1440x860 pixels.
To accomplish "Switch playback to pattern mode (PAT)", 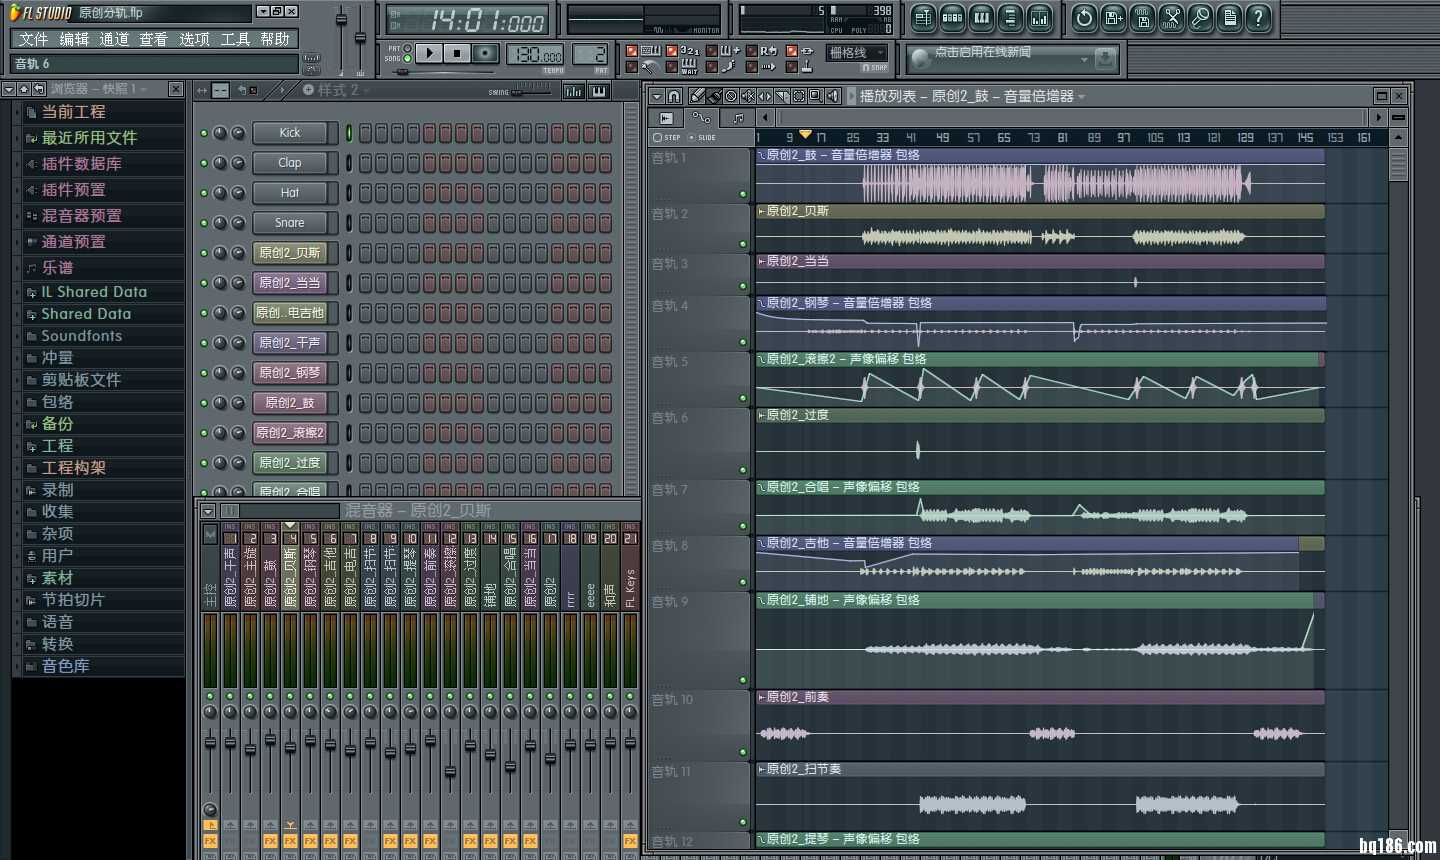I will (x=407, y=48).
